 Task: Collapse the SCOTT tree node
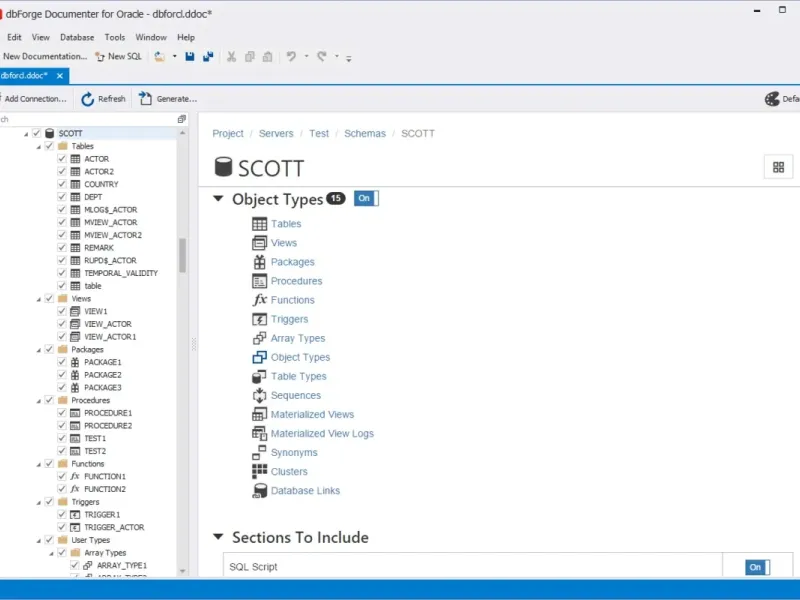click(x=26, y=134)
